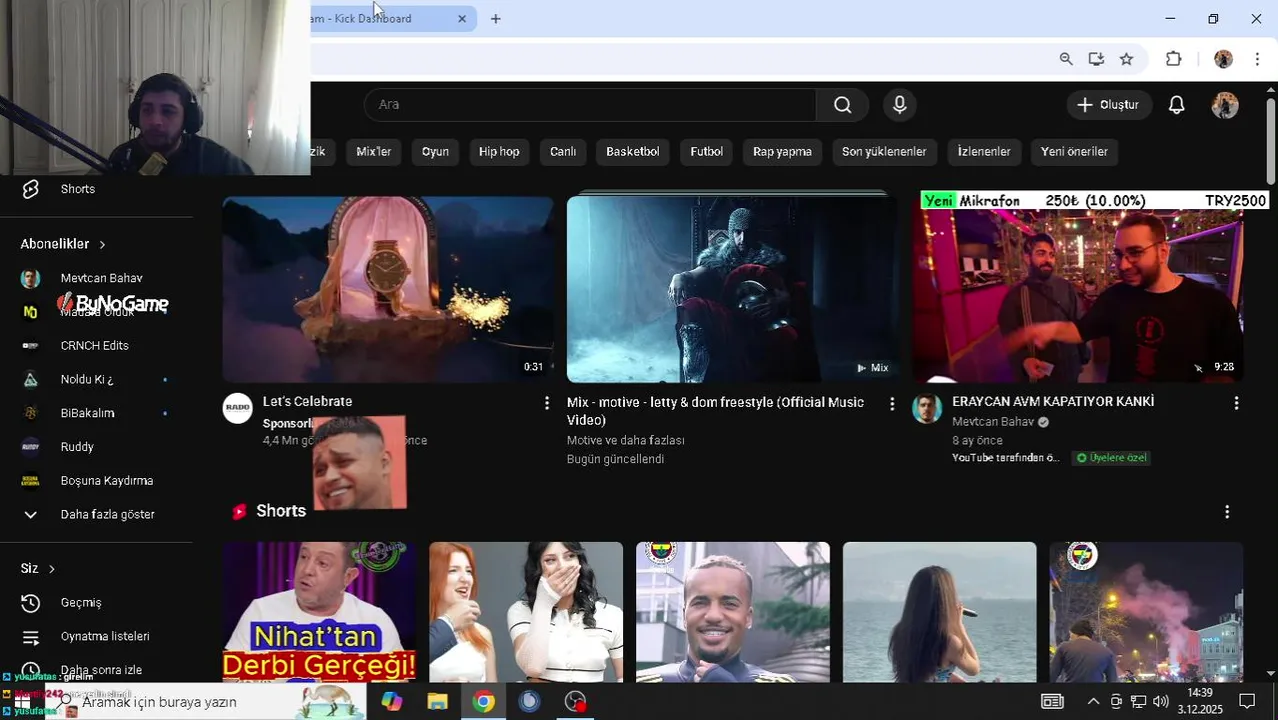Viewport: 1278px width, 720px height.
Task: Open Shorts section options menu
Action: click(1227, 512)
